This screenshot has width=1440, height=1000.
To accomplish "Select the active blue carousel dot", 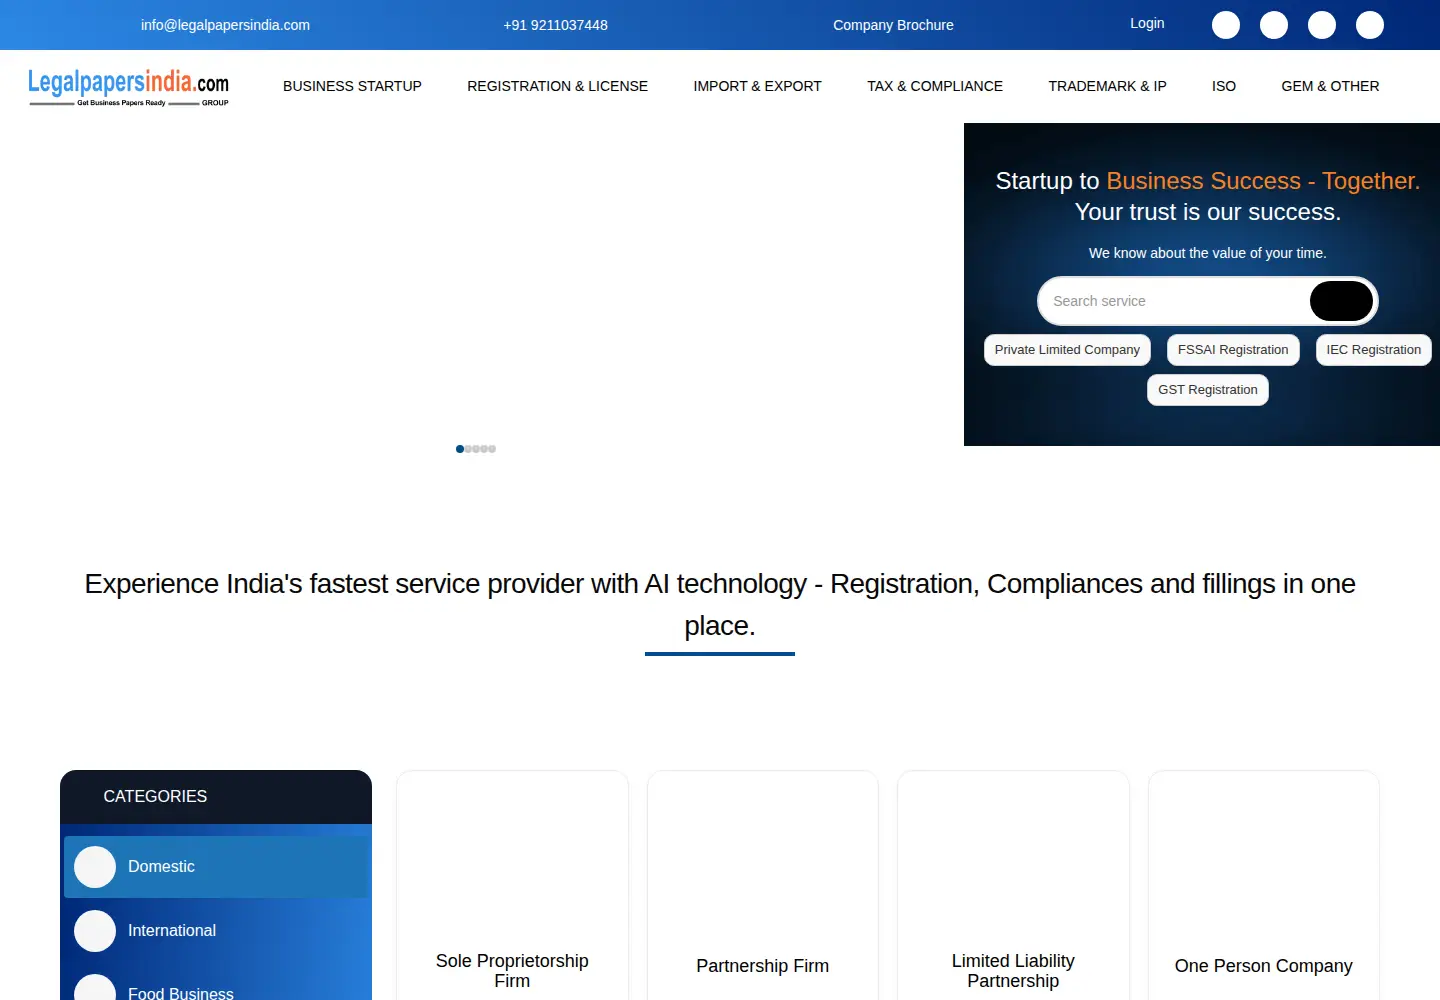I will 460,449.
